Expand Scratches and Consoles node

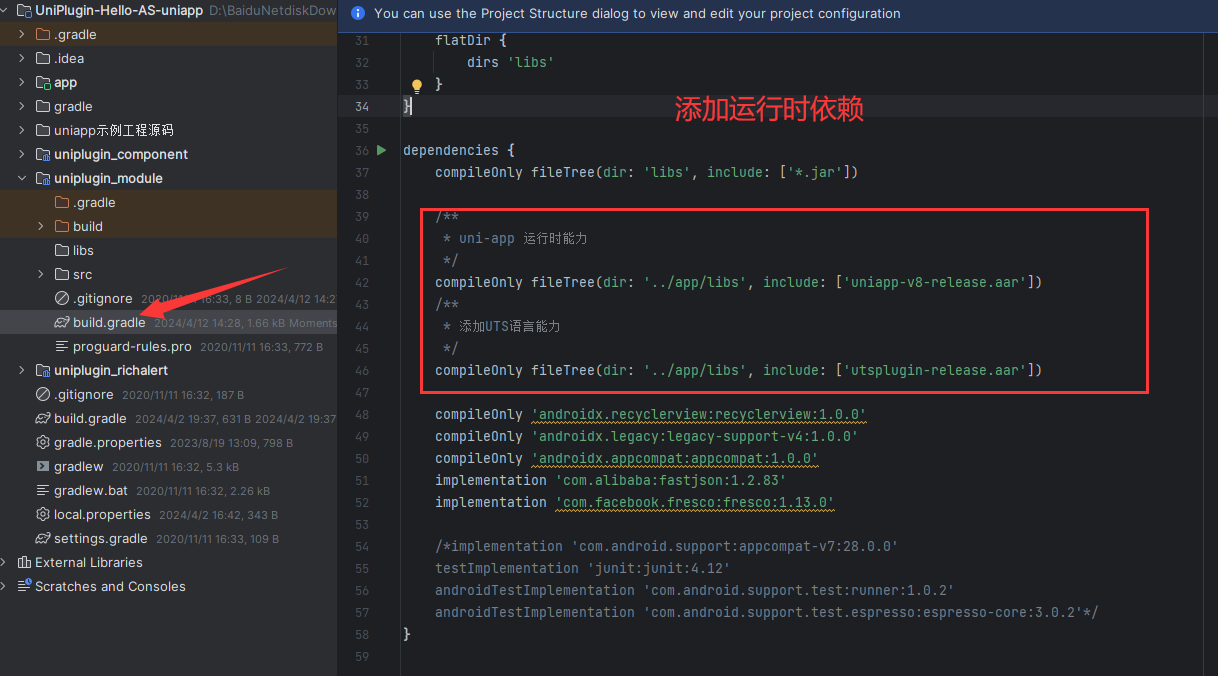[4, 586]
